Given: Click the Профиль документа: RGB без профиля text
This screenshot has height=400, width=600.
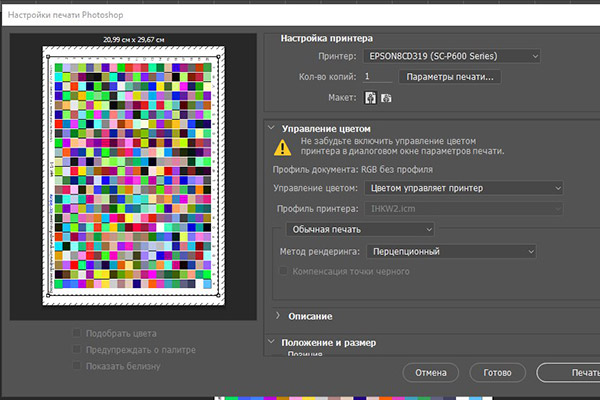Looking at the screenshot, I should (x=352, y=169).
